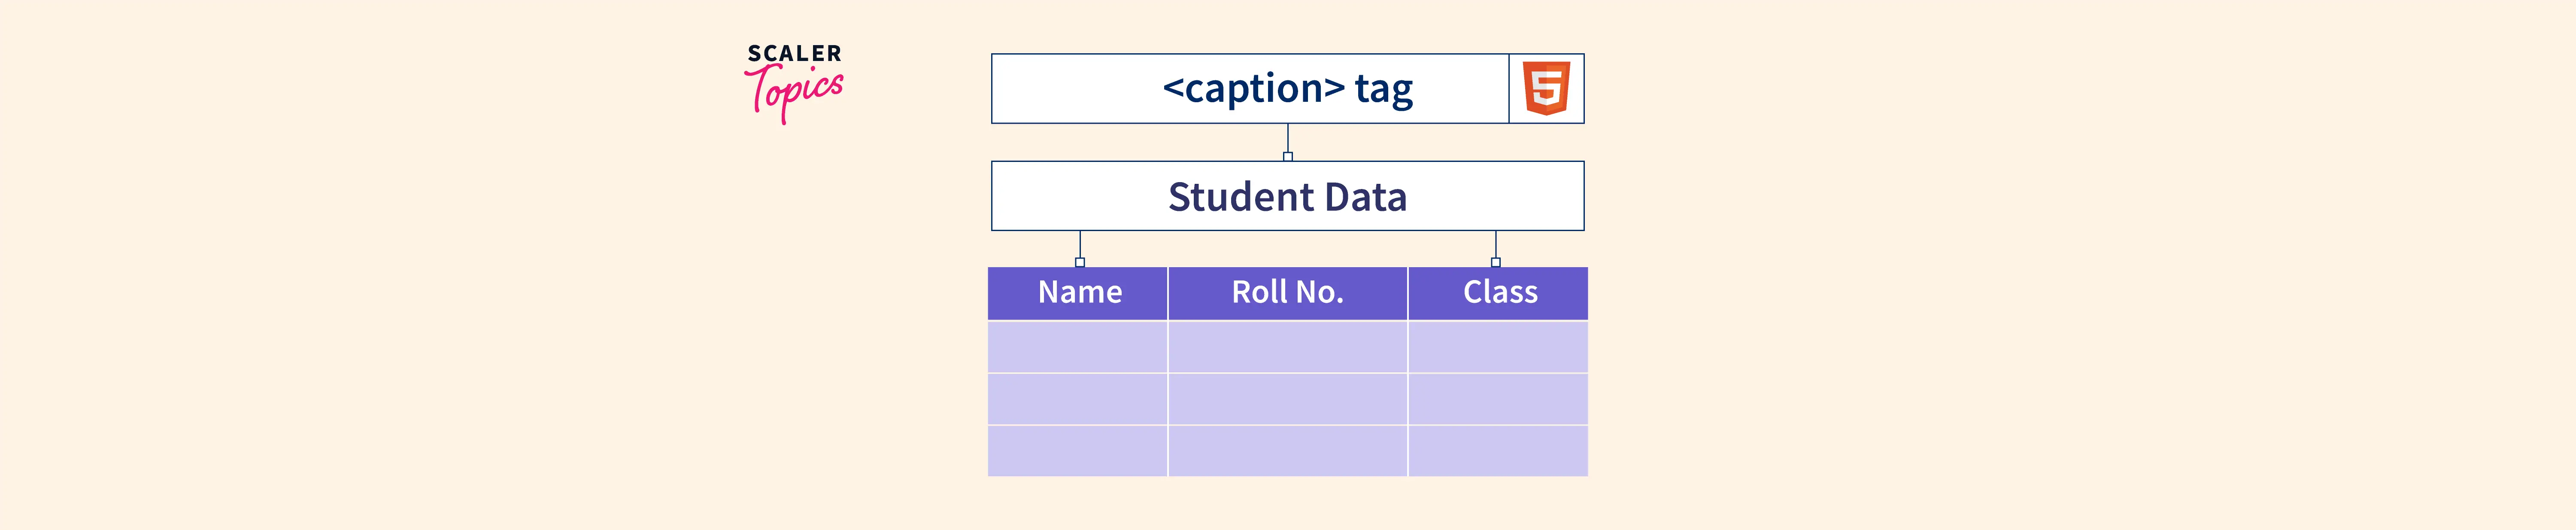Click the Roll No. column header
This screenshot has height=530, width=2576.
1287,293
